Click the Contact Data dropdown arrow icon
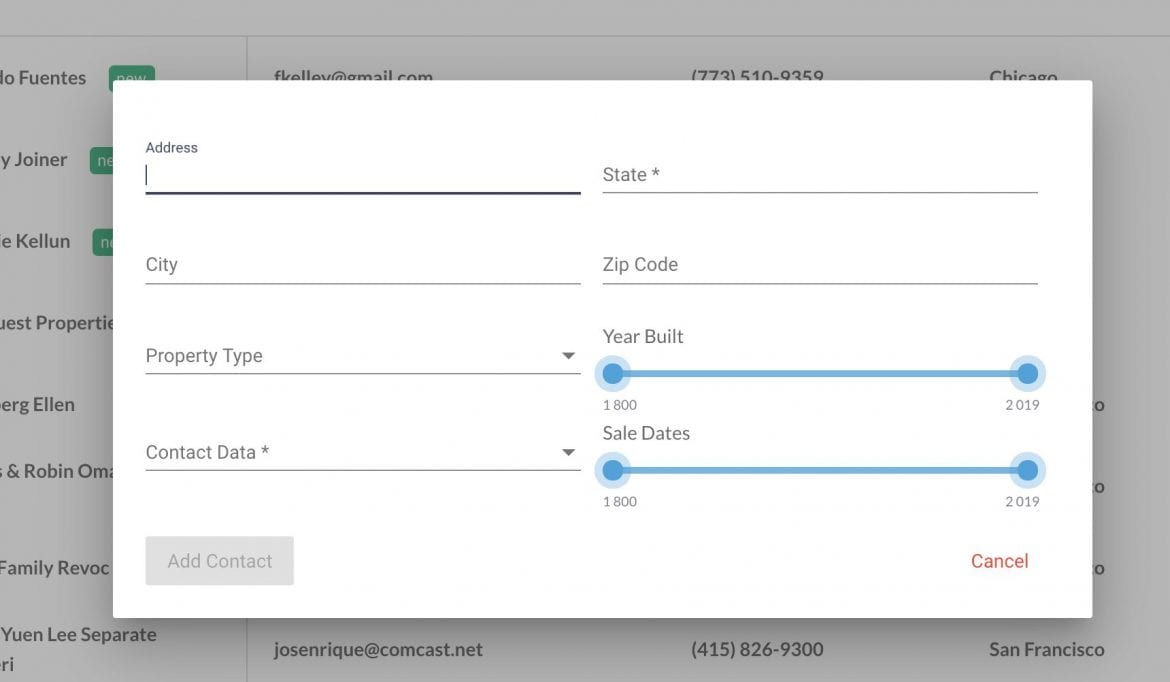The width and height of the screenshot is (1170, 682). [568, 452]
